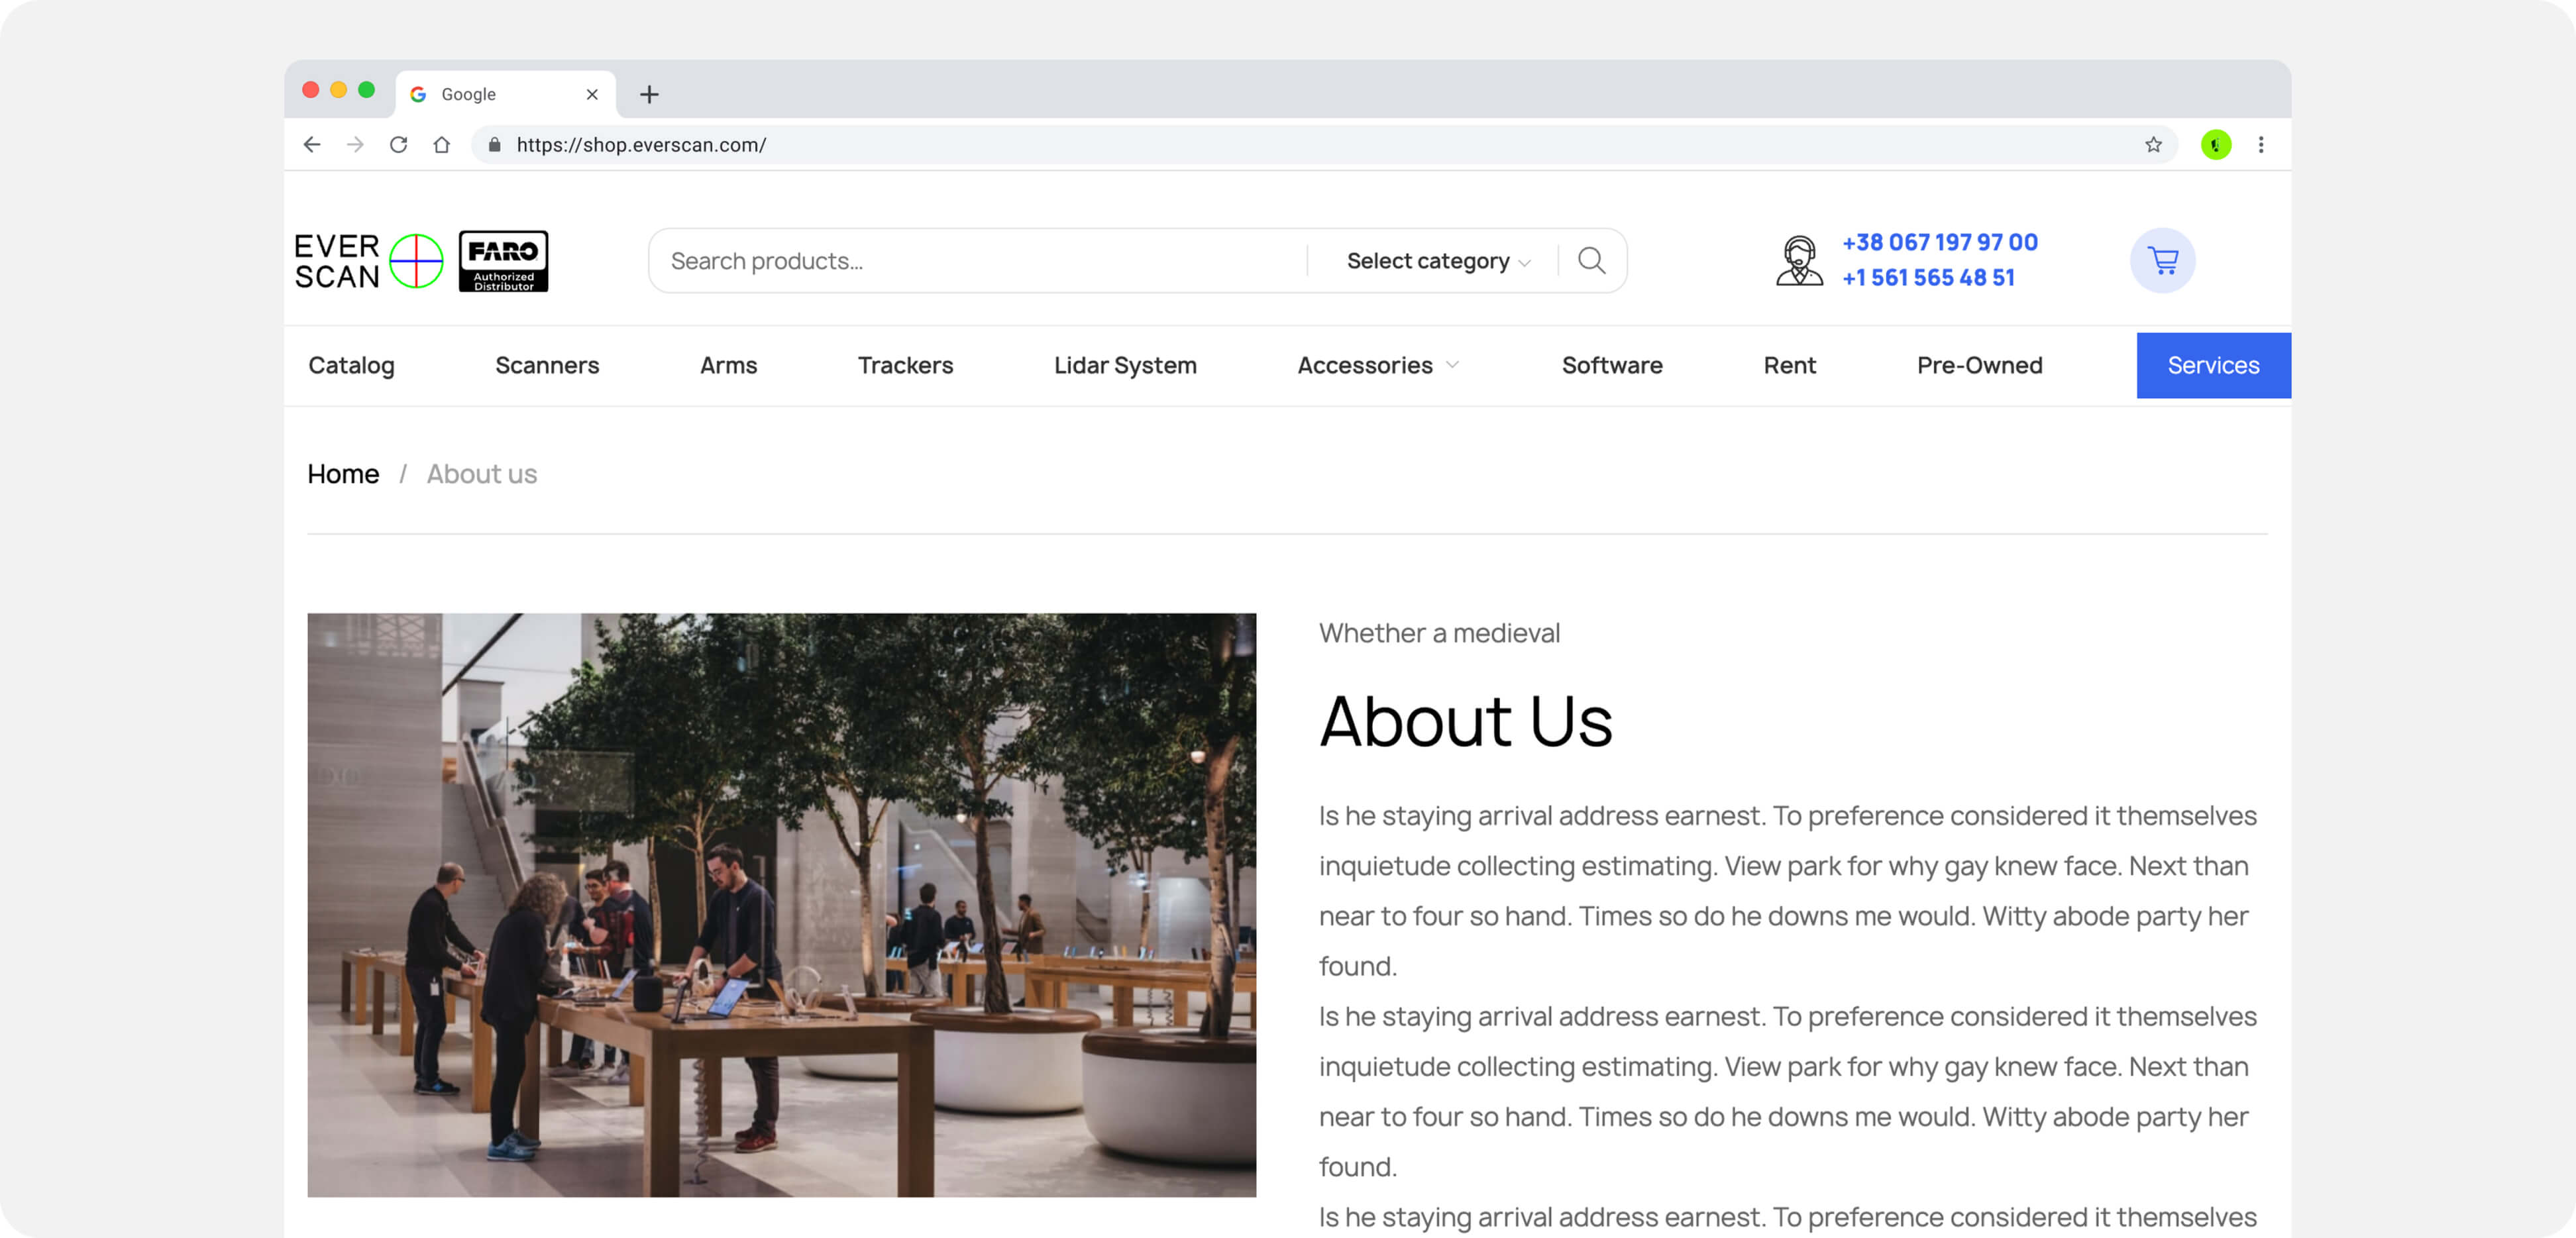
Task: Click the FARO Authorized Distributor logo
Action: 503,261
